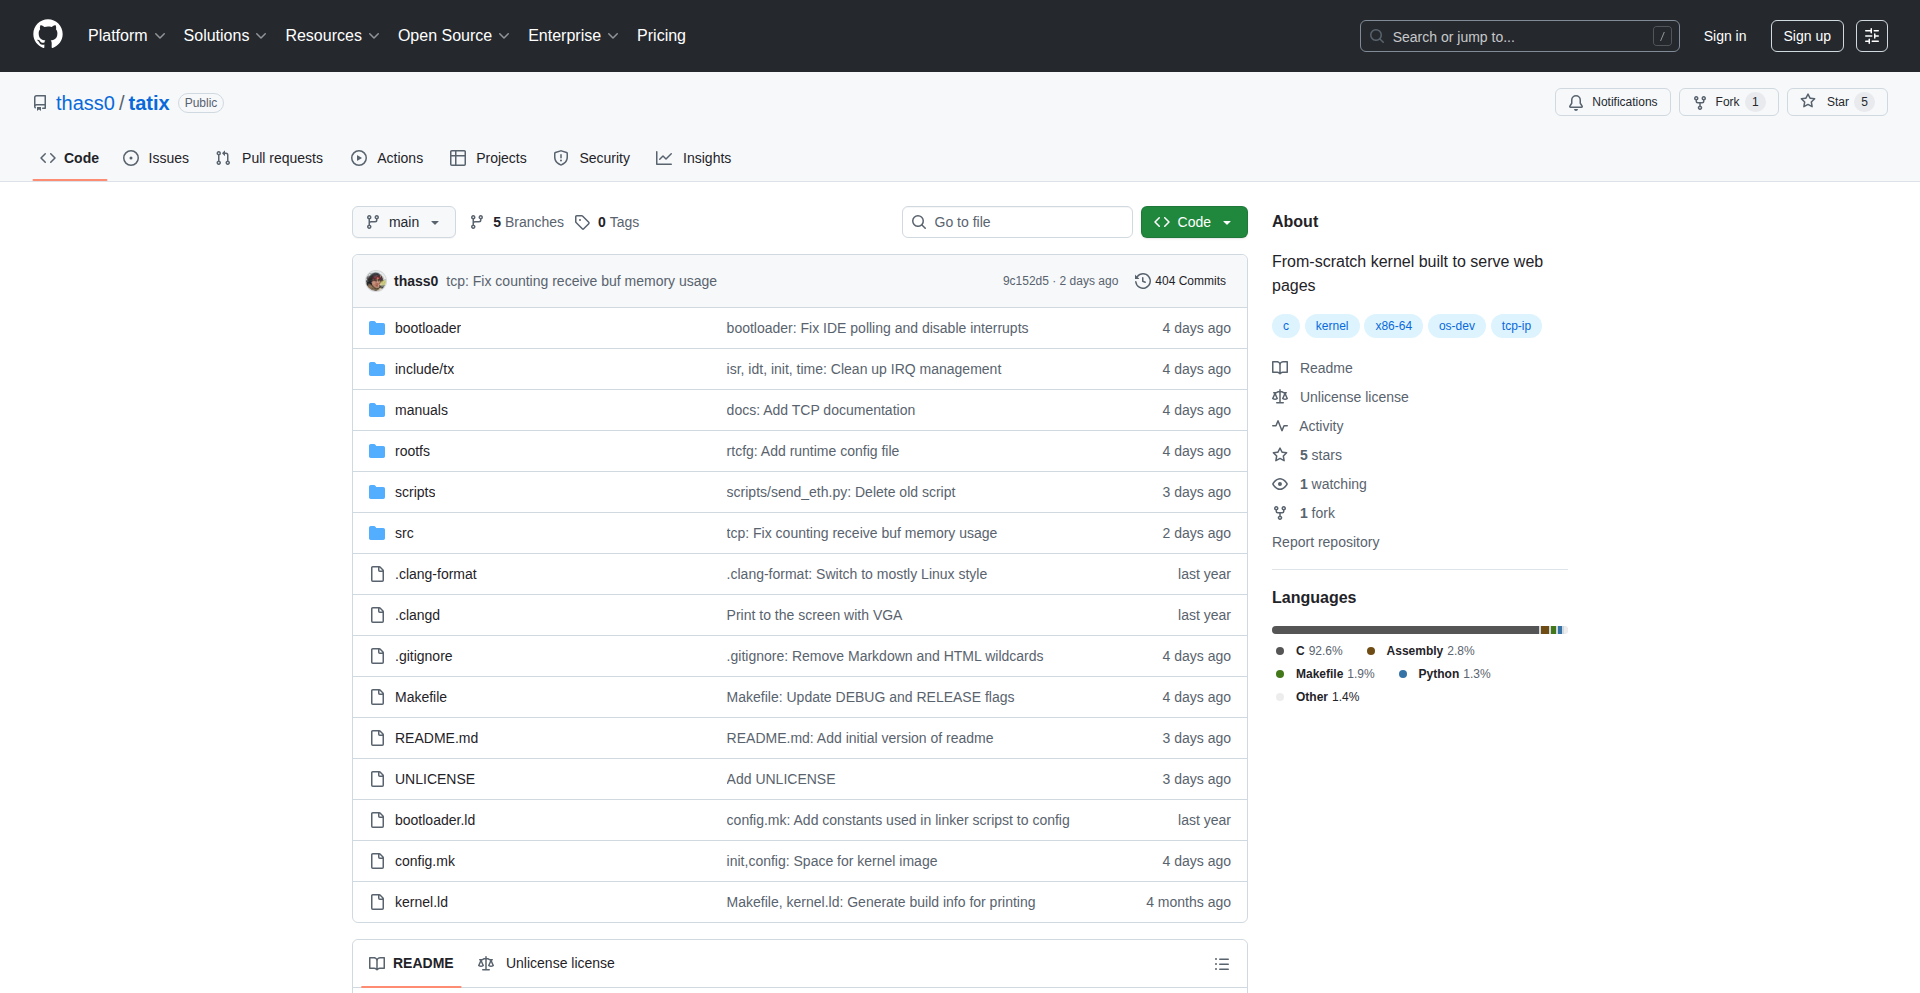Click the commit history clock icon

(1143, 281)
